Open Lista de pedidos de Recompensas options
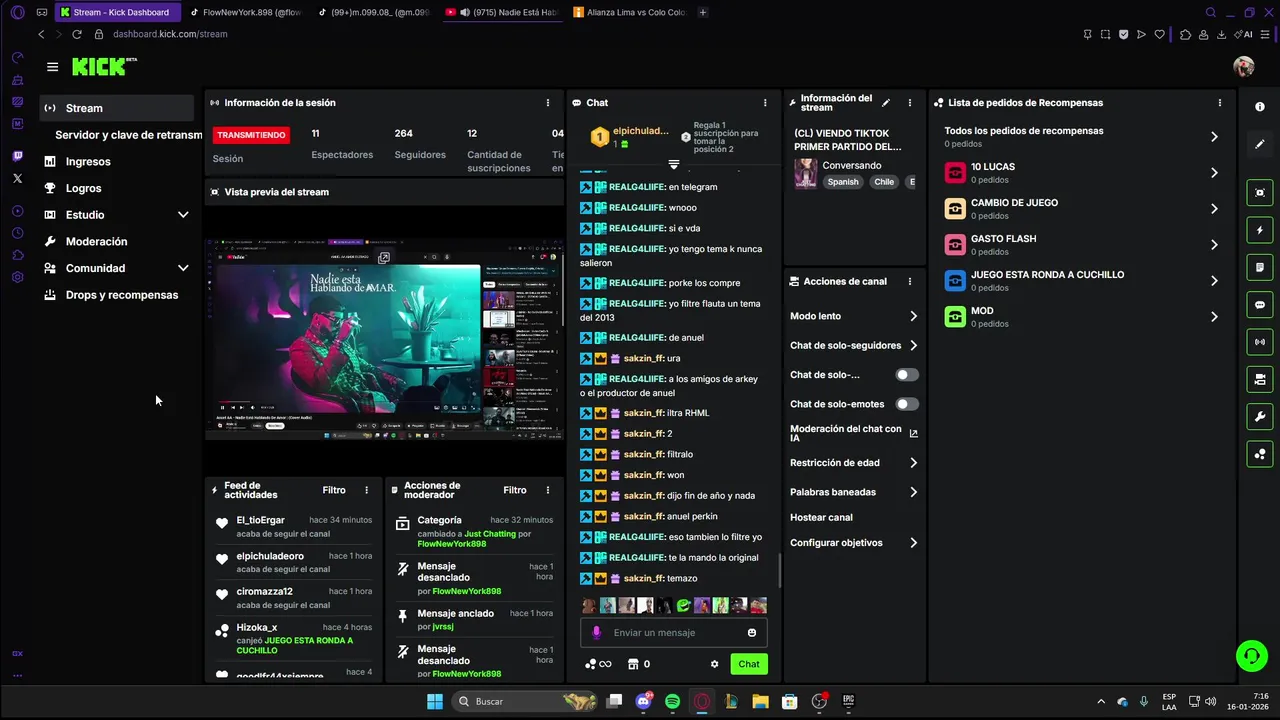This screenshot has width=1280, height=720. click(x=1220, y=103)
